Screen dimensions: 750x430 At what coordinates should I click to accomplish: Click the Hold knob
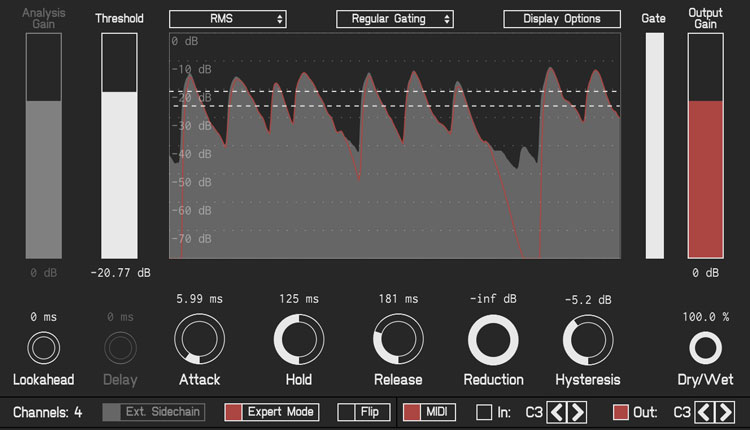pos(298,341)
